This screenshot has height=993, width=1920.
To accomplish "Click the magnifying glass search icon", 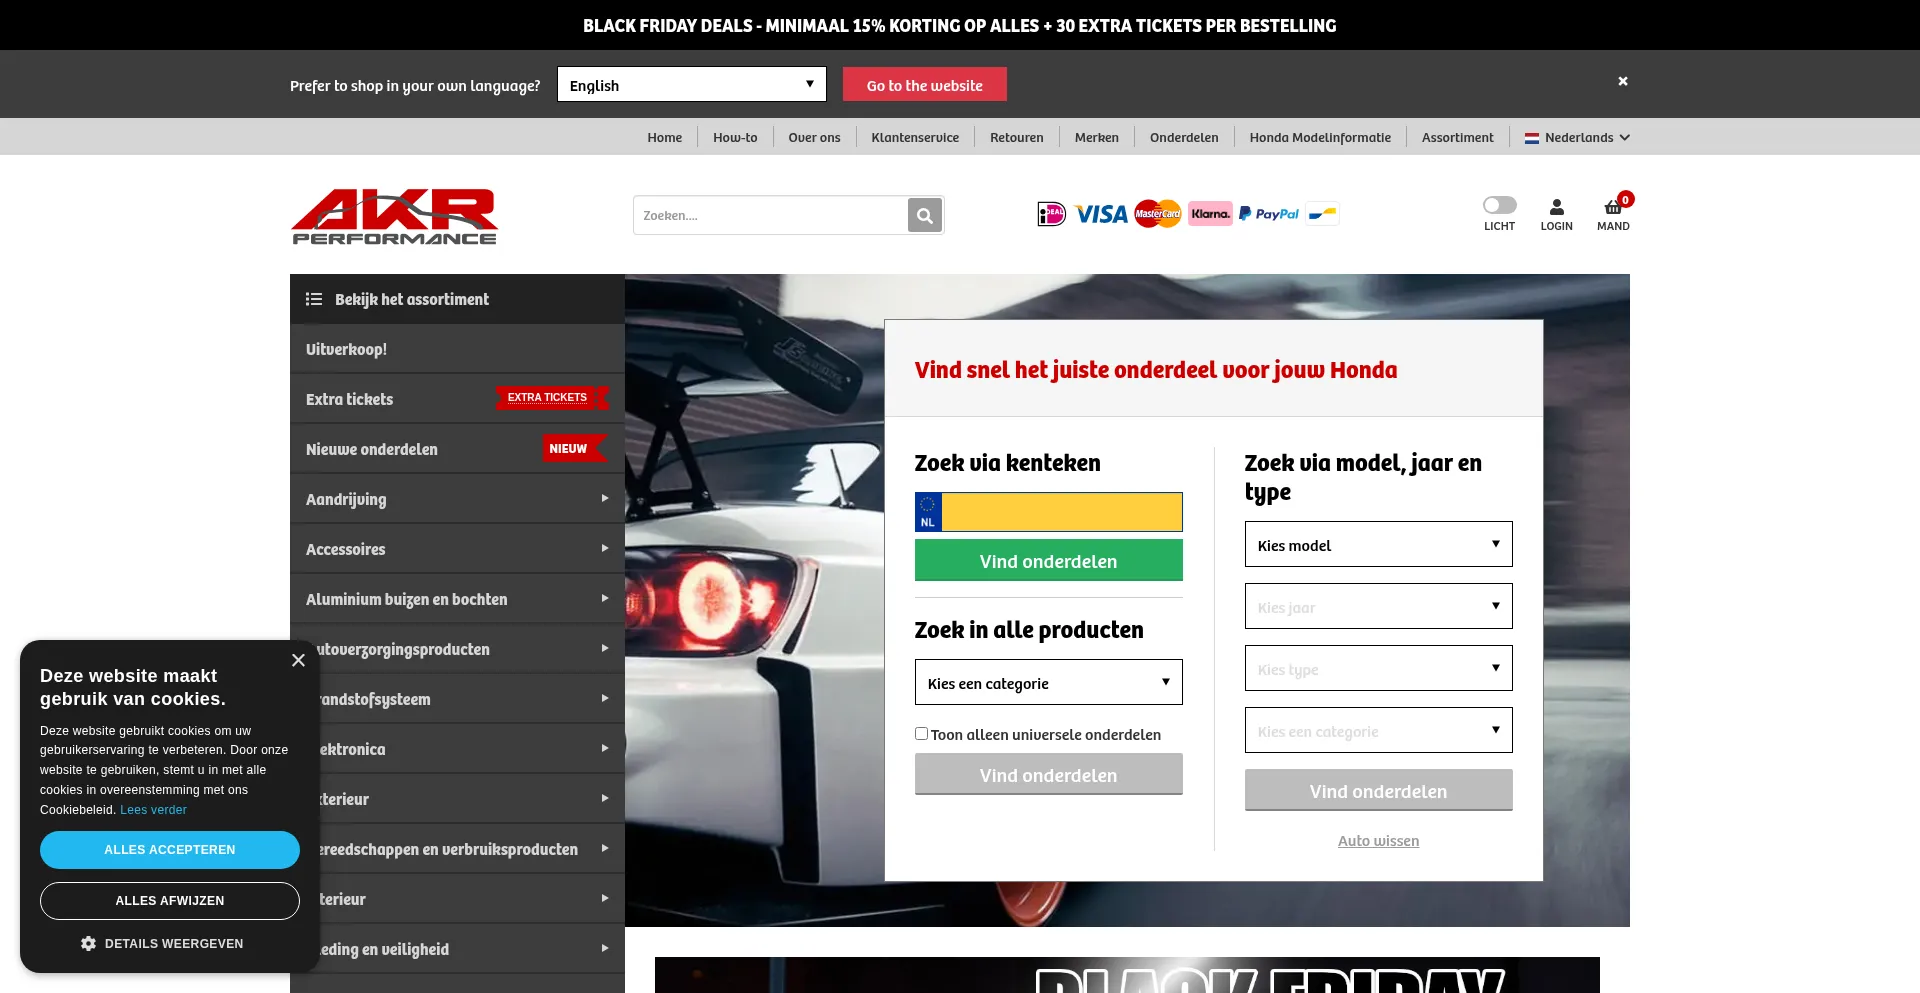I will (x=925, y=215).
